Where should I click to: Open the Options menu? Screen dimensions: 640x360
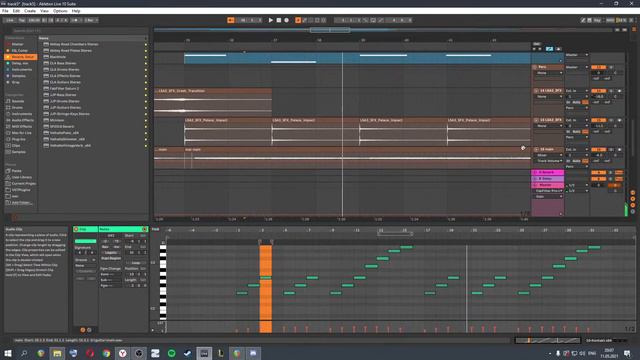tap(60, 11)
